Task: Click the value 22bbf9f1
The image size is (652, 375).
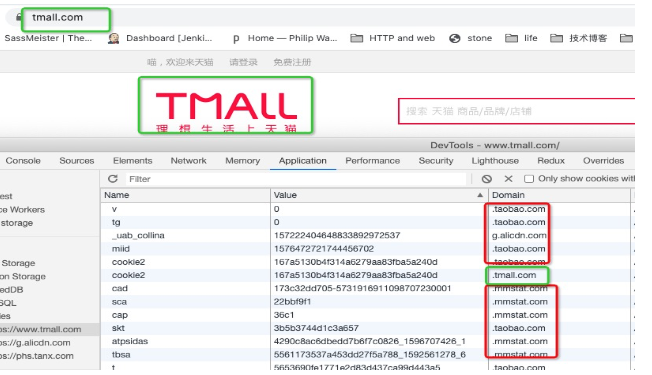Action: click(x=293, y=302)
